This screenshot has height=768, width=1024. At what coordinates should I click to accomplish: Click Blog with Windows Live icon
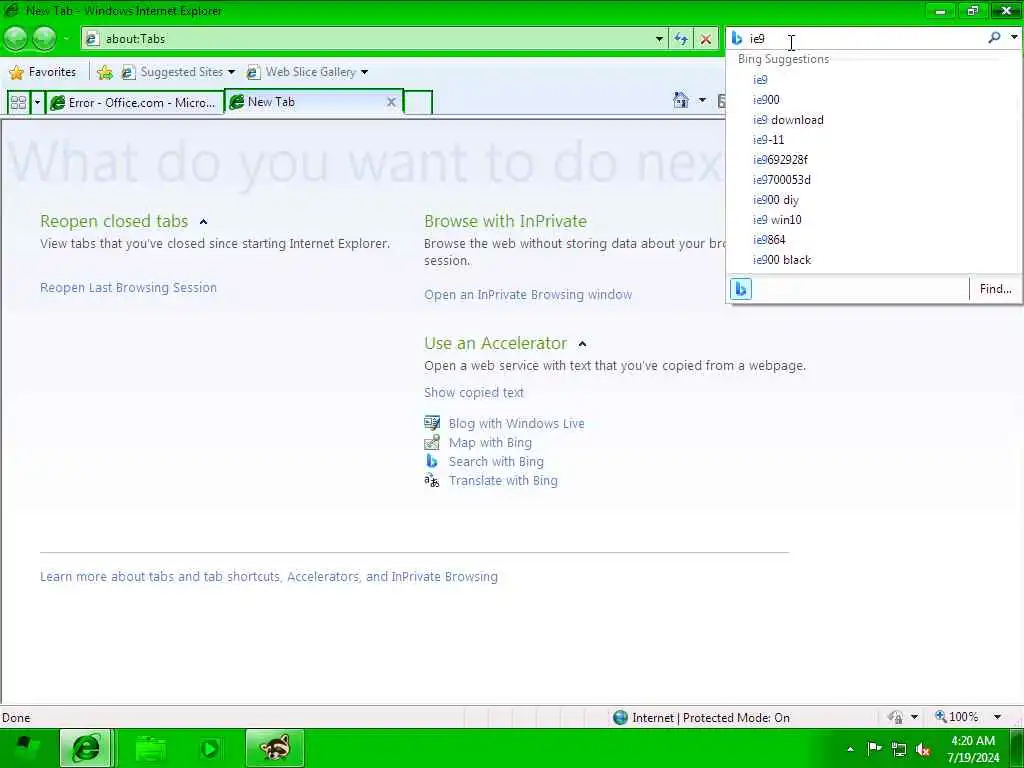(432, 423)
